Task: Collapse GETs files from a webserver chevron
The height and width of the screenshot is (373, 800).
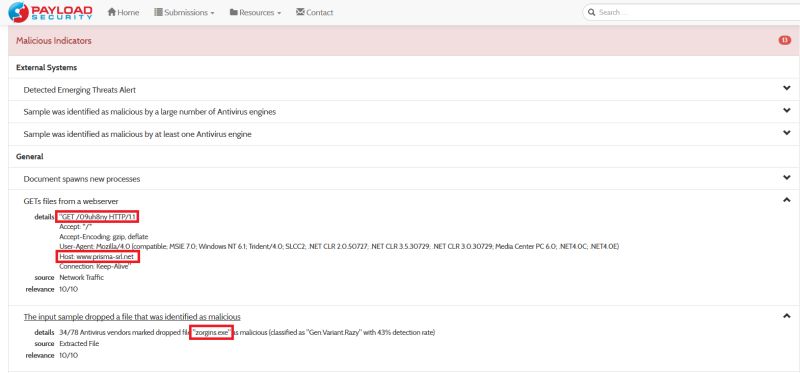Action: point(786,200)
